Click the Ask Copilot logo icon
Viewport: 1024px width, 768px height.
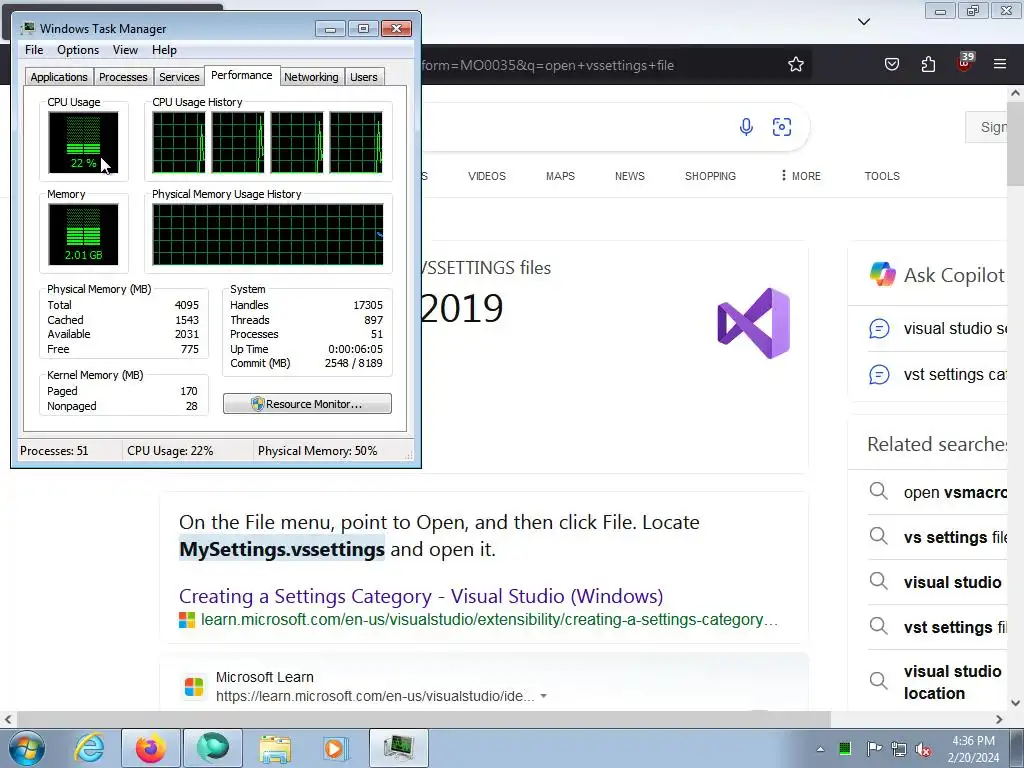(x=882, y=274)
